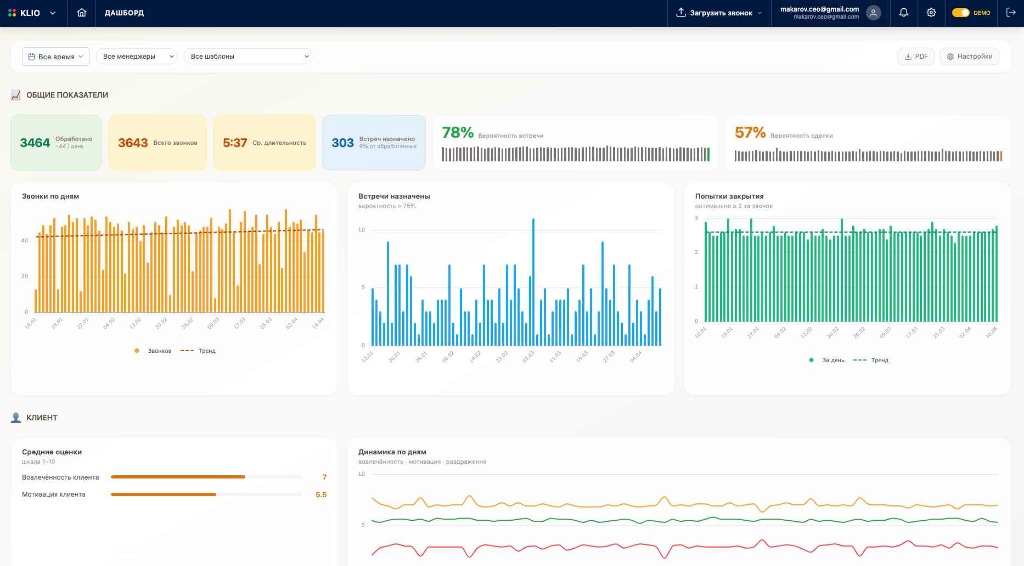This screenshot has width=1024, height=566.
Task: Open settings via top bar gear icon
Action: [x=931, y=13]
